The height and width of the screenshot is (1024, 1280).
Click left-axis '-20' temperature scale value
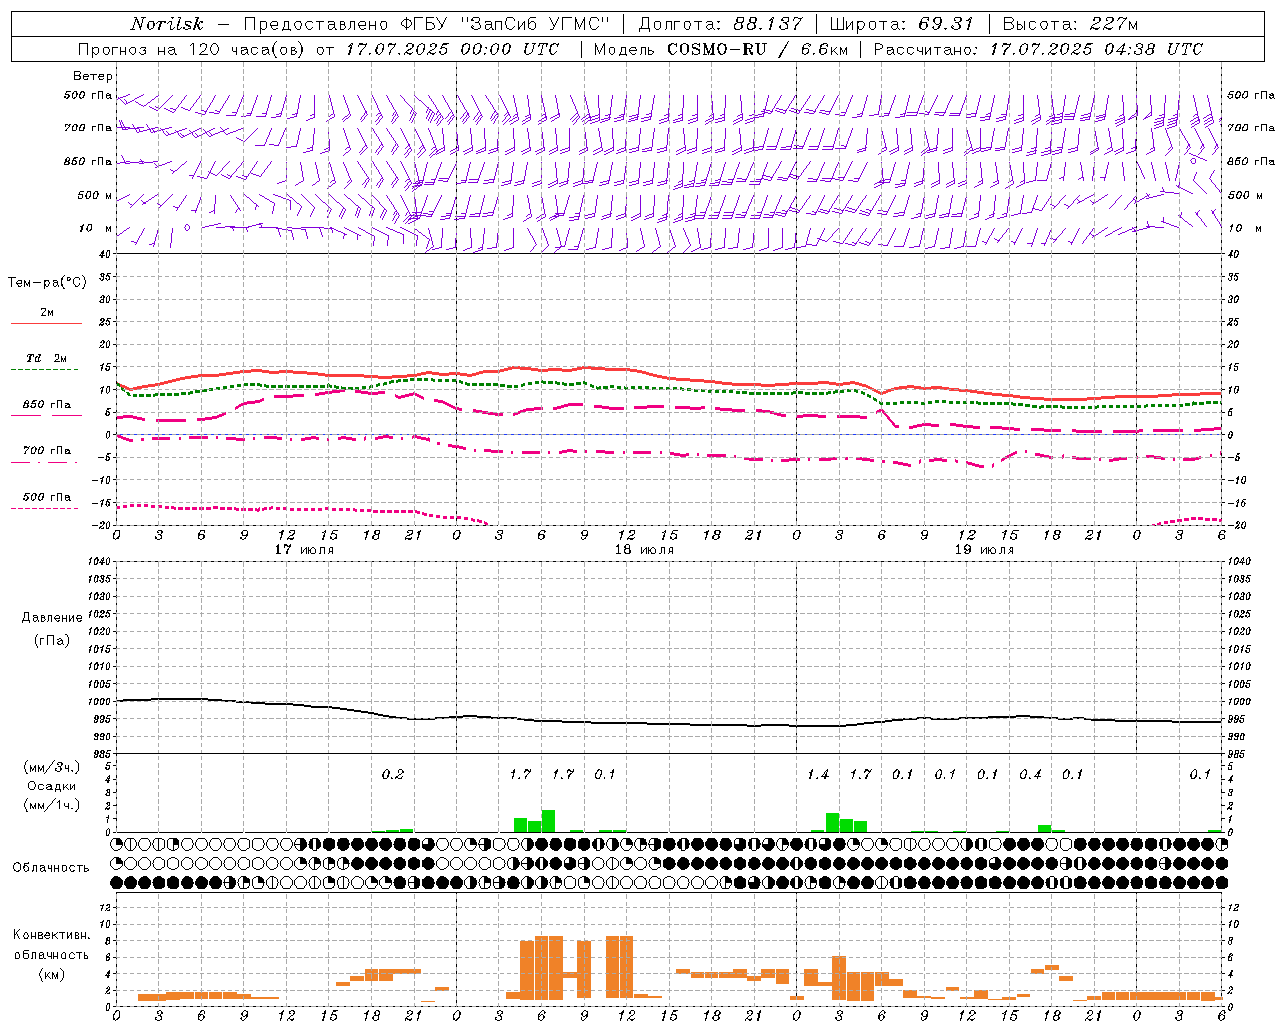(x=103, y=525)
